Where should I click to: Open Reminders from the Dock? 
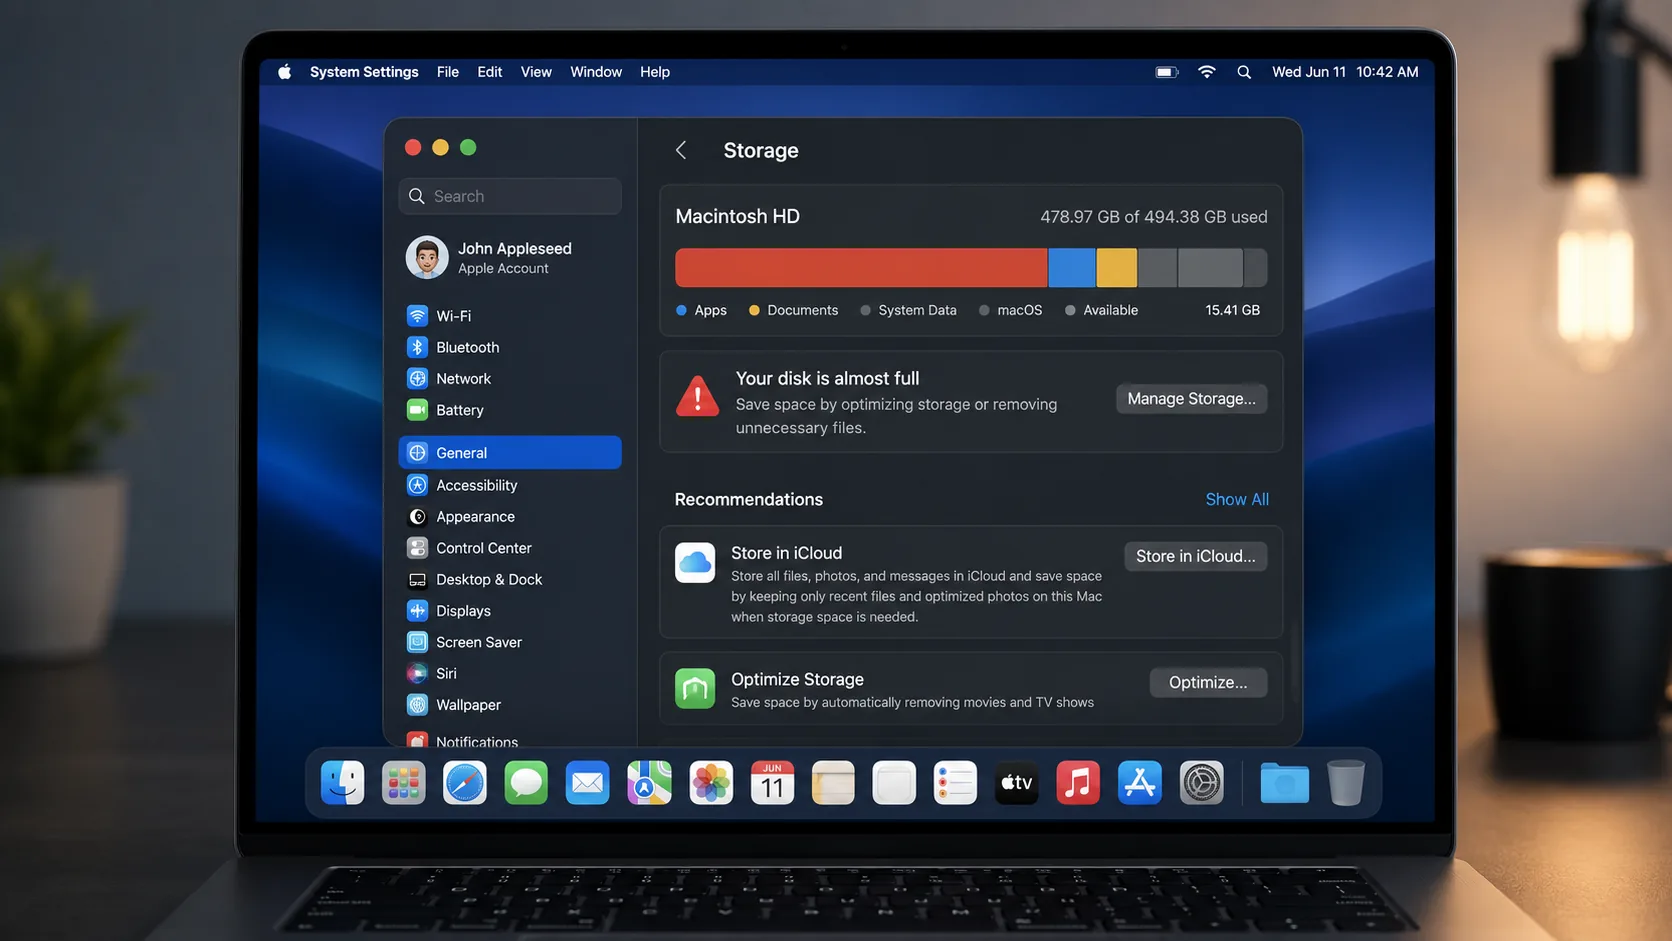(955, 783)
